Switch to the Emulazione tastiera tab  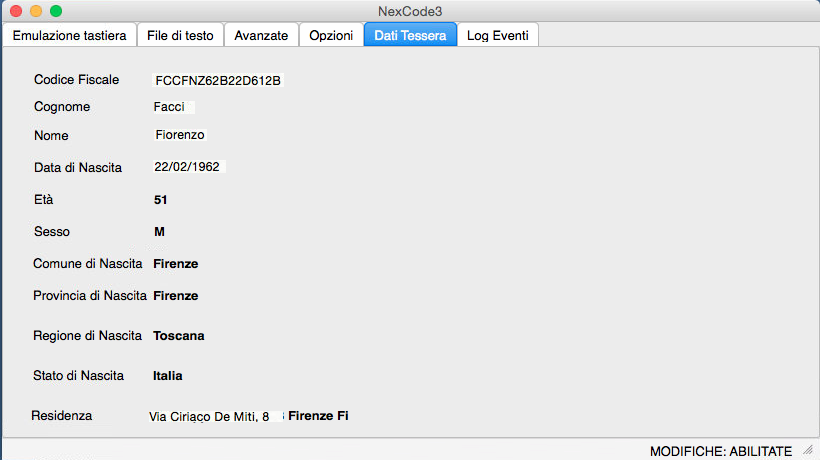coord(69,35)
